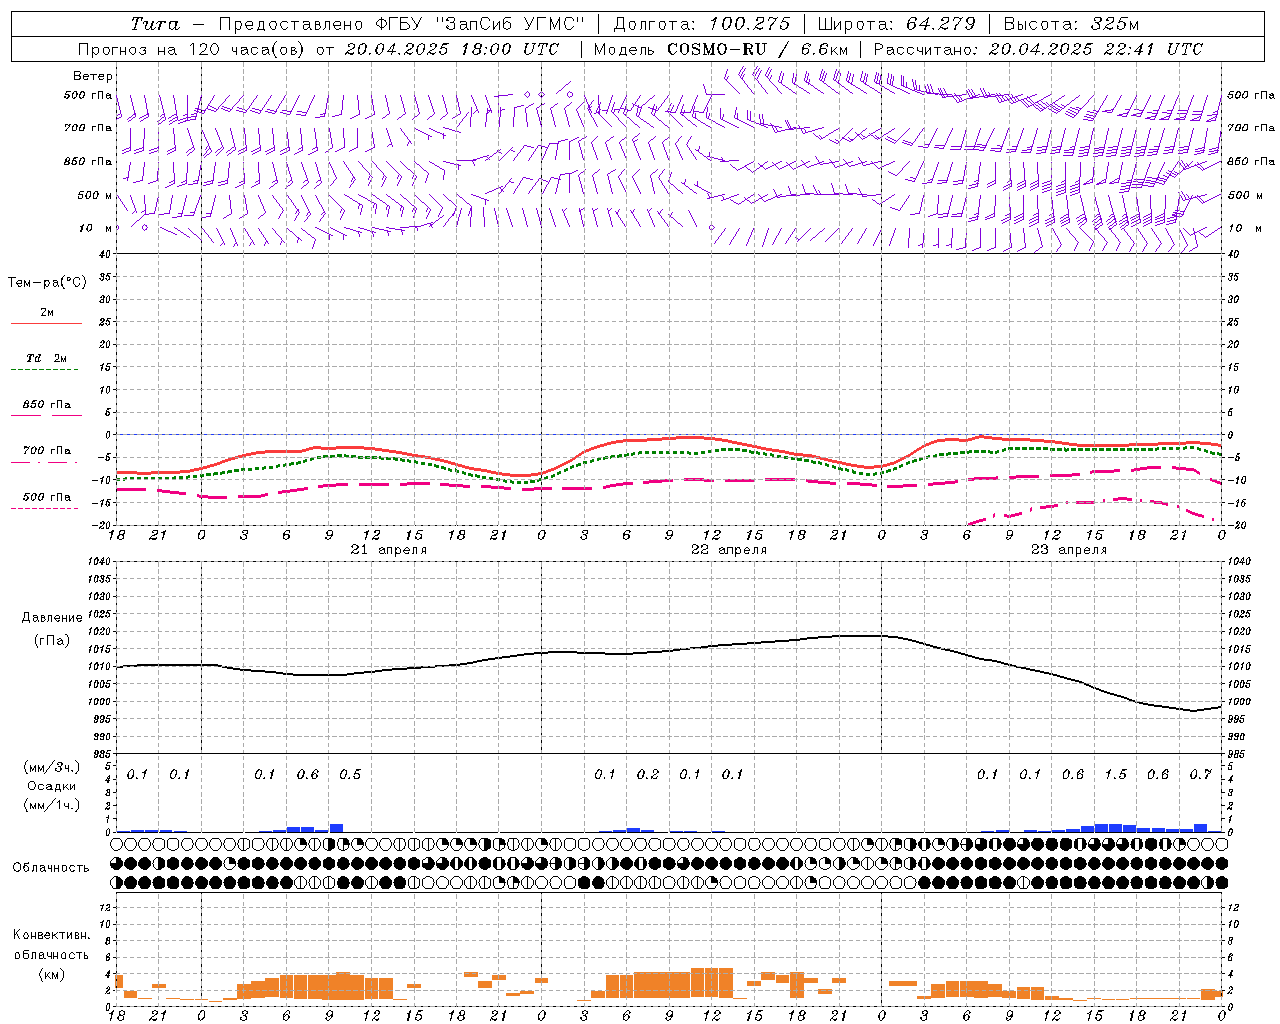Click the "(мм/3ч.)" precipitation unit label
The image size is (1280, 1024).
(x=52, y=767)
